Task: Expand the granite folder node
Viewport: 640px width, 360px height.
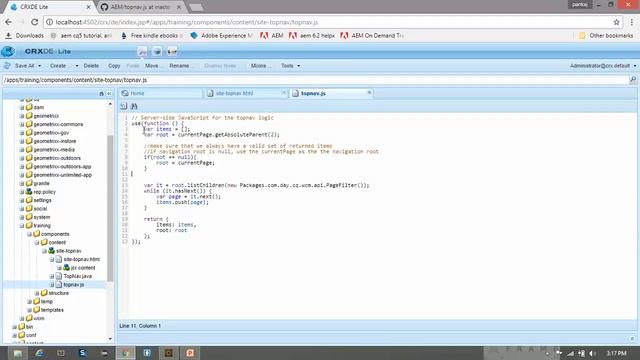Action: click(22, 183)
